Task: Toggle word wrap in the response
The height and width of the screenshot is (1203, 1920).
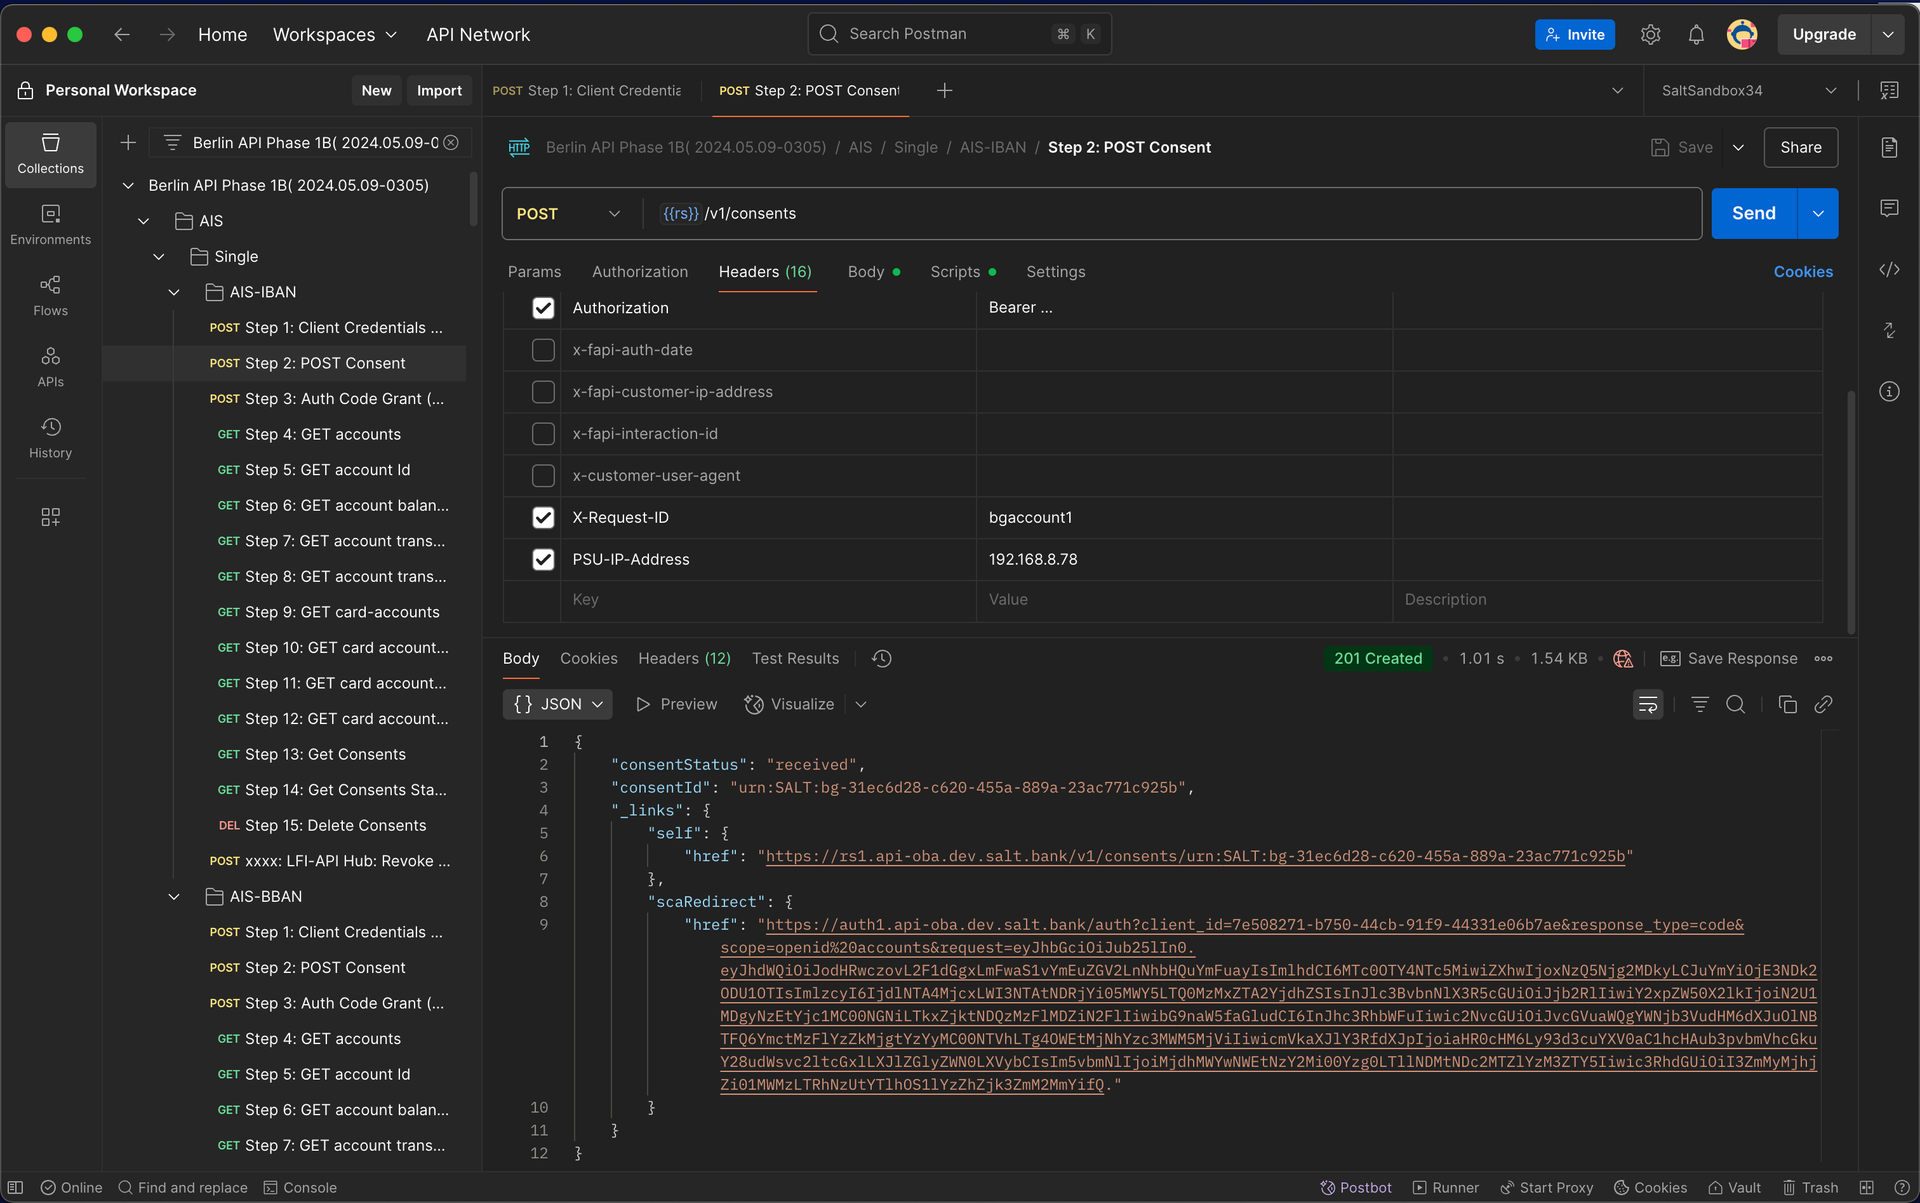Action: pos(1648,704)
